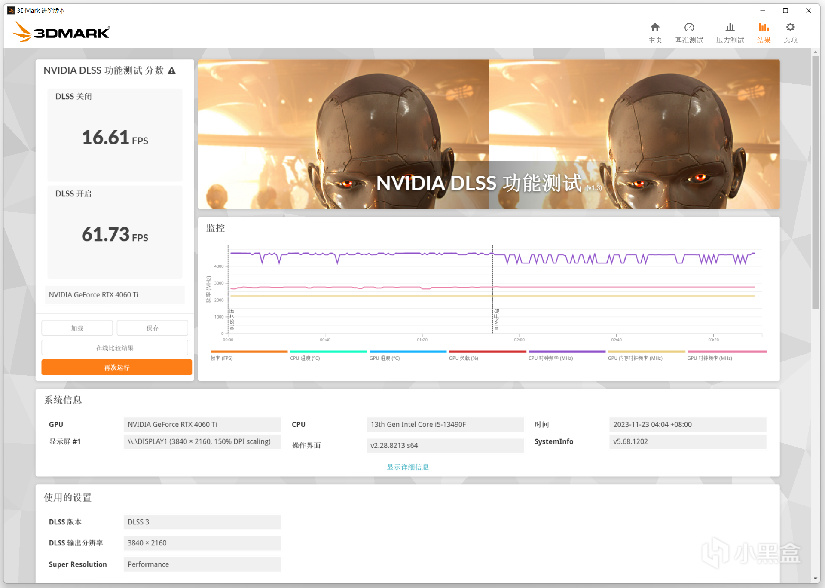This screenshot has width=825, height=588.
Task: Open the Stress Tests tab
Action: tap(730, 32)
